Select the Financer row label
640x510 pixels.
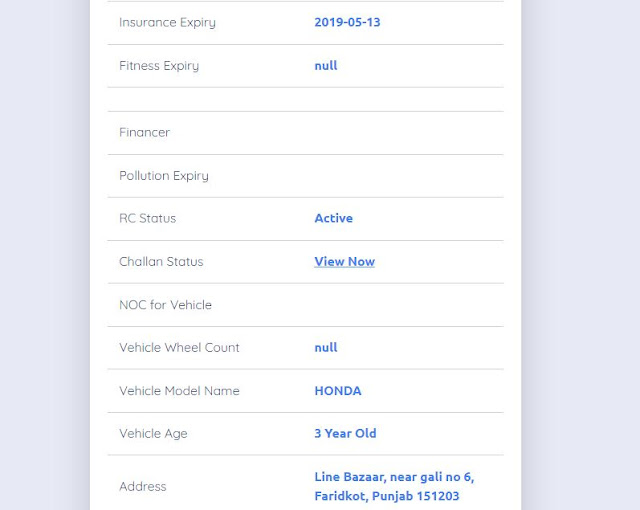click(x=144, y=132)
